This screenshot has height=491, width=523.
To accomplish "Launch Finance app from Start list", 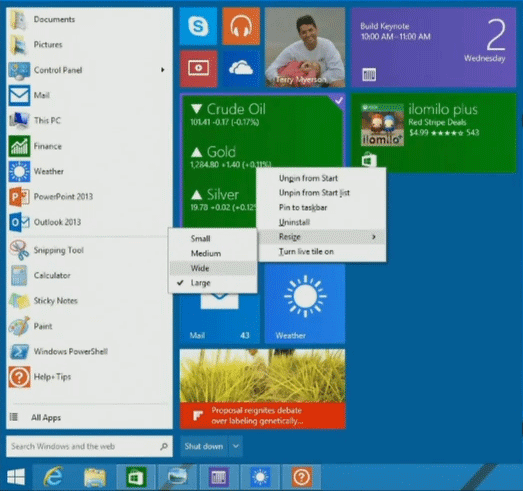I will tap(89, 146).
